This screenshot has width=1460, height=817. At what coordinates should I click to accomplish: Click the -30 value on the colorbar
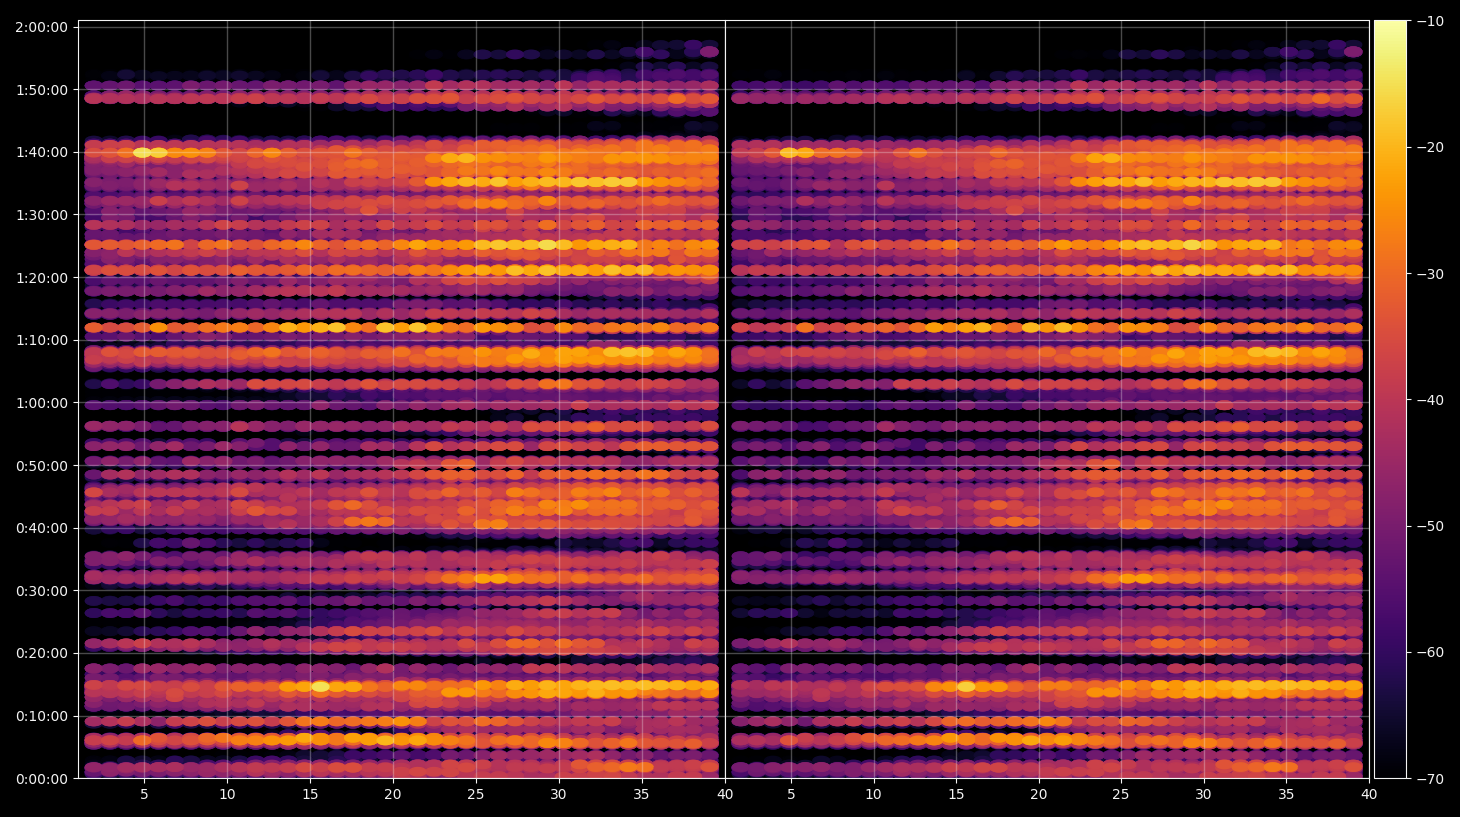pyautogui.click(x=1429, y=274)
